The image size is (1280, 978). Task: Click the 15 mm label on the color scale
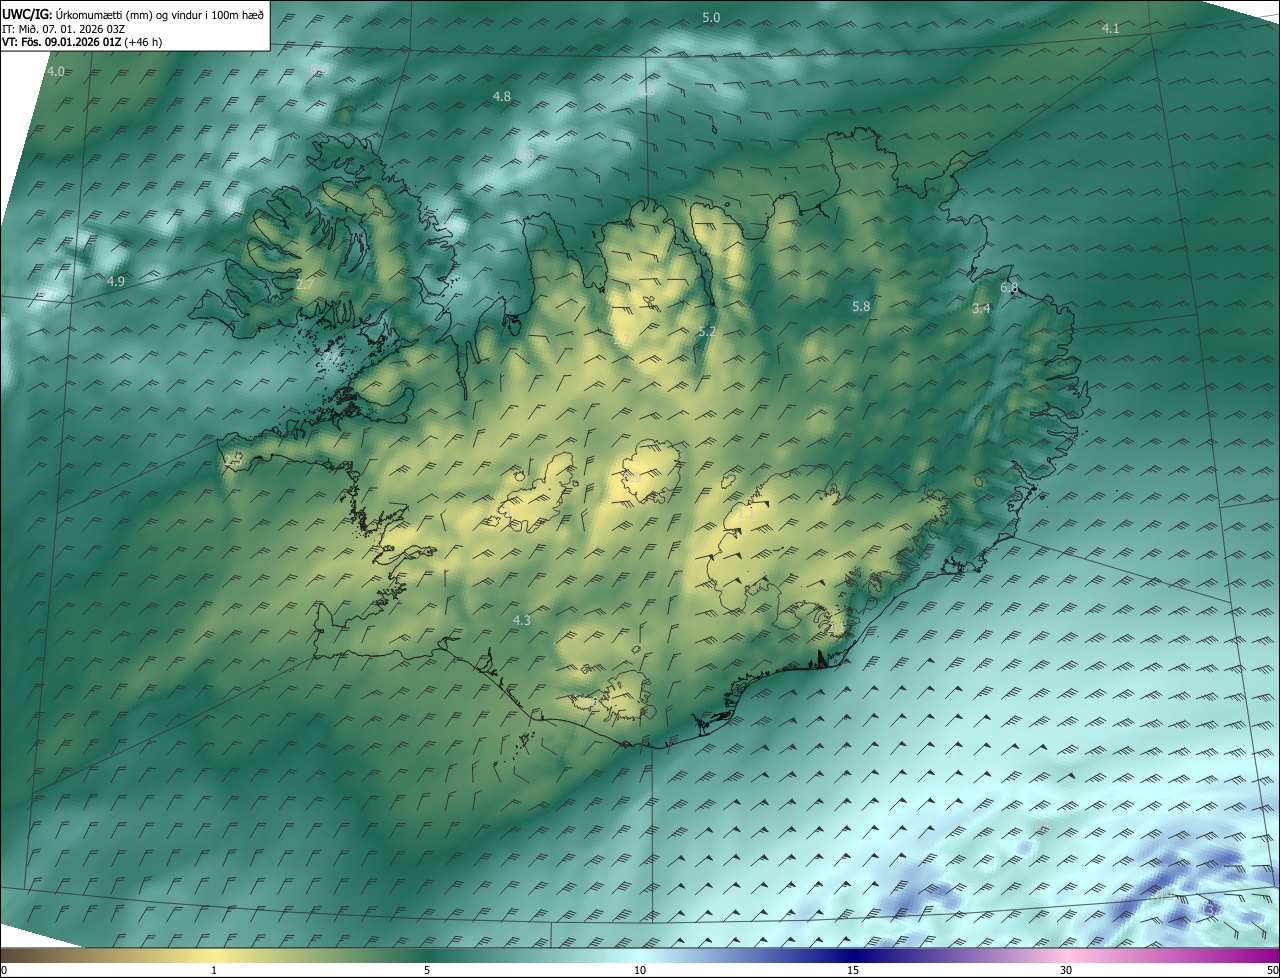[853, 971]
